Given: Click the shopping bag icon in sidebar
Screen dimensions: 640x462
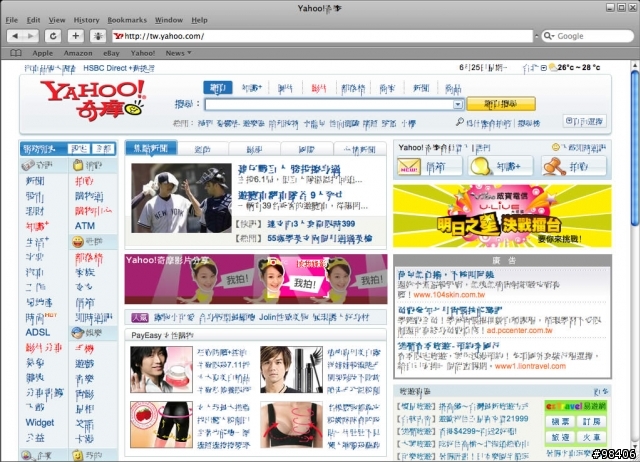Looking at the screenshot, I should [78, 165].
